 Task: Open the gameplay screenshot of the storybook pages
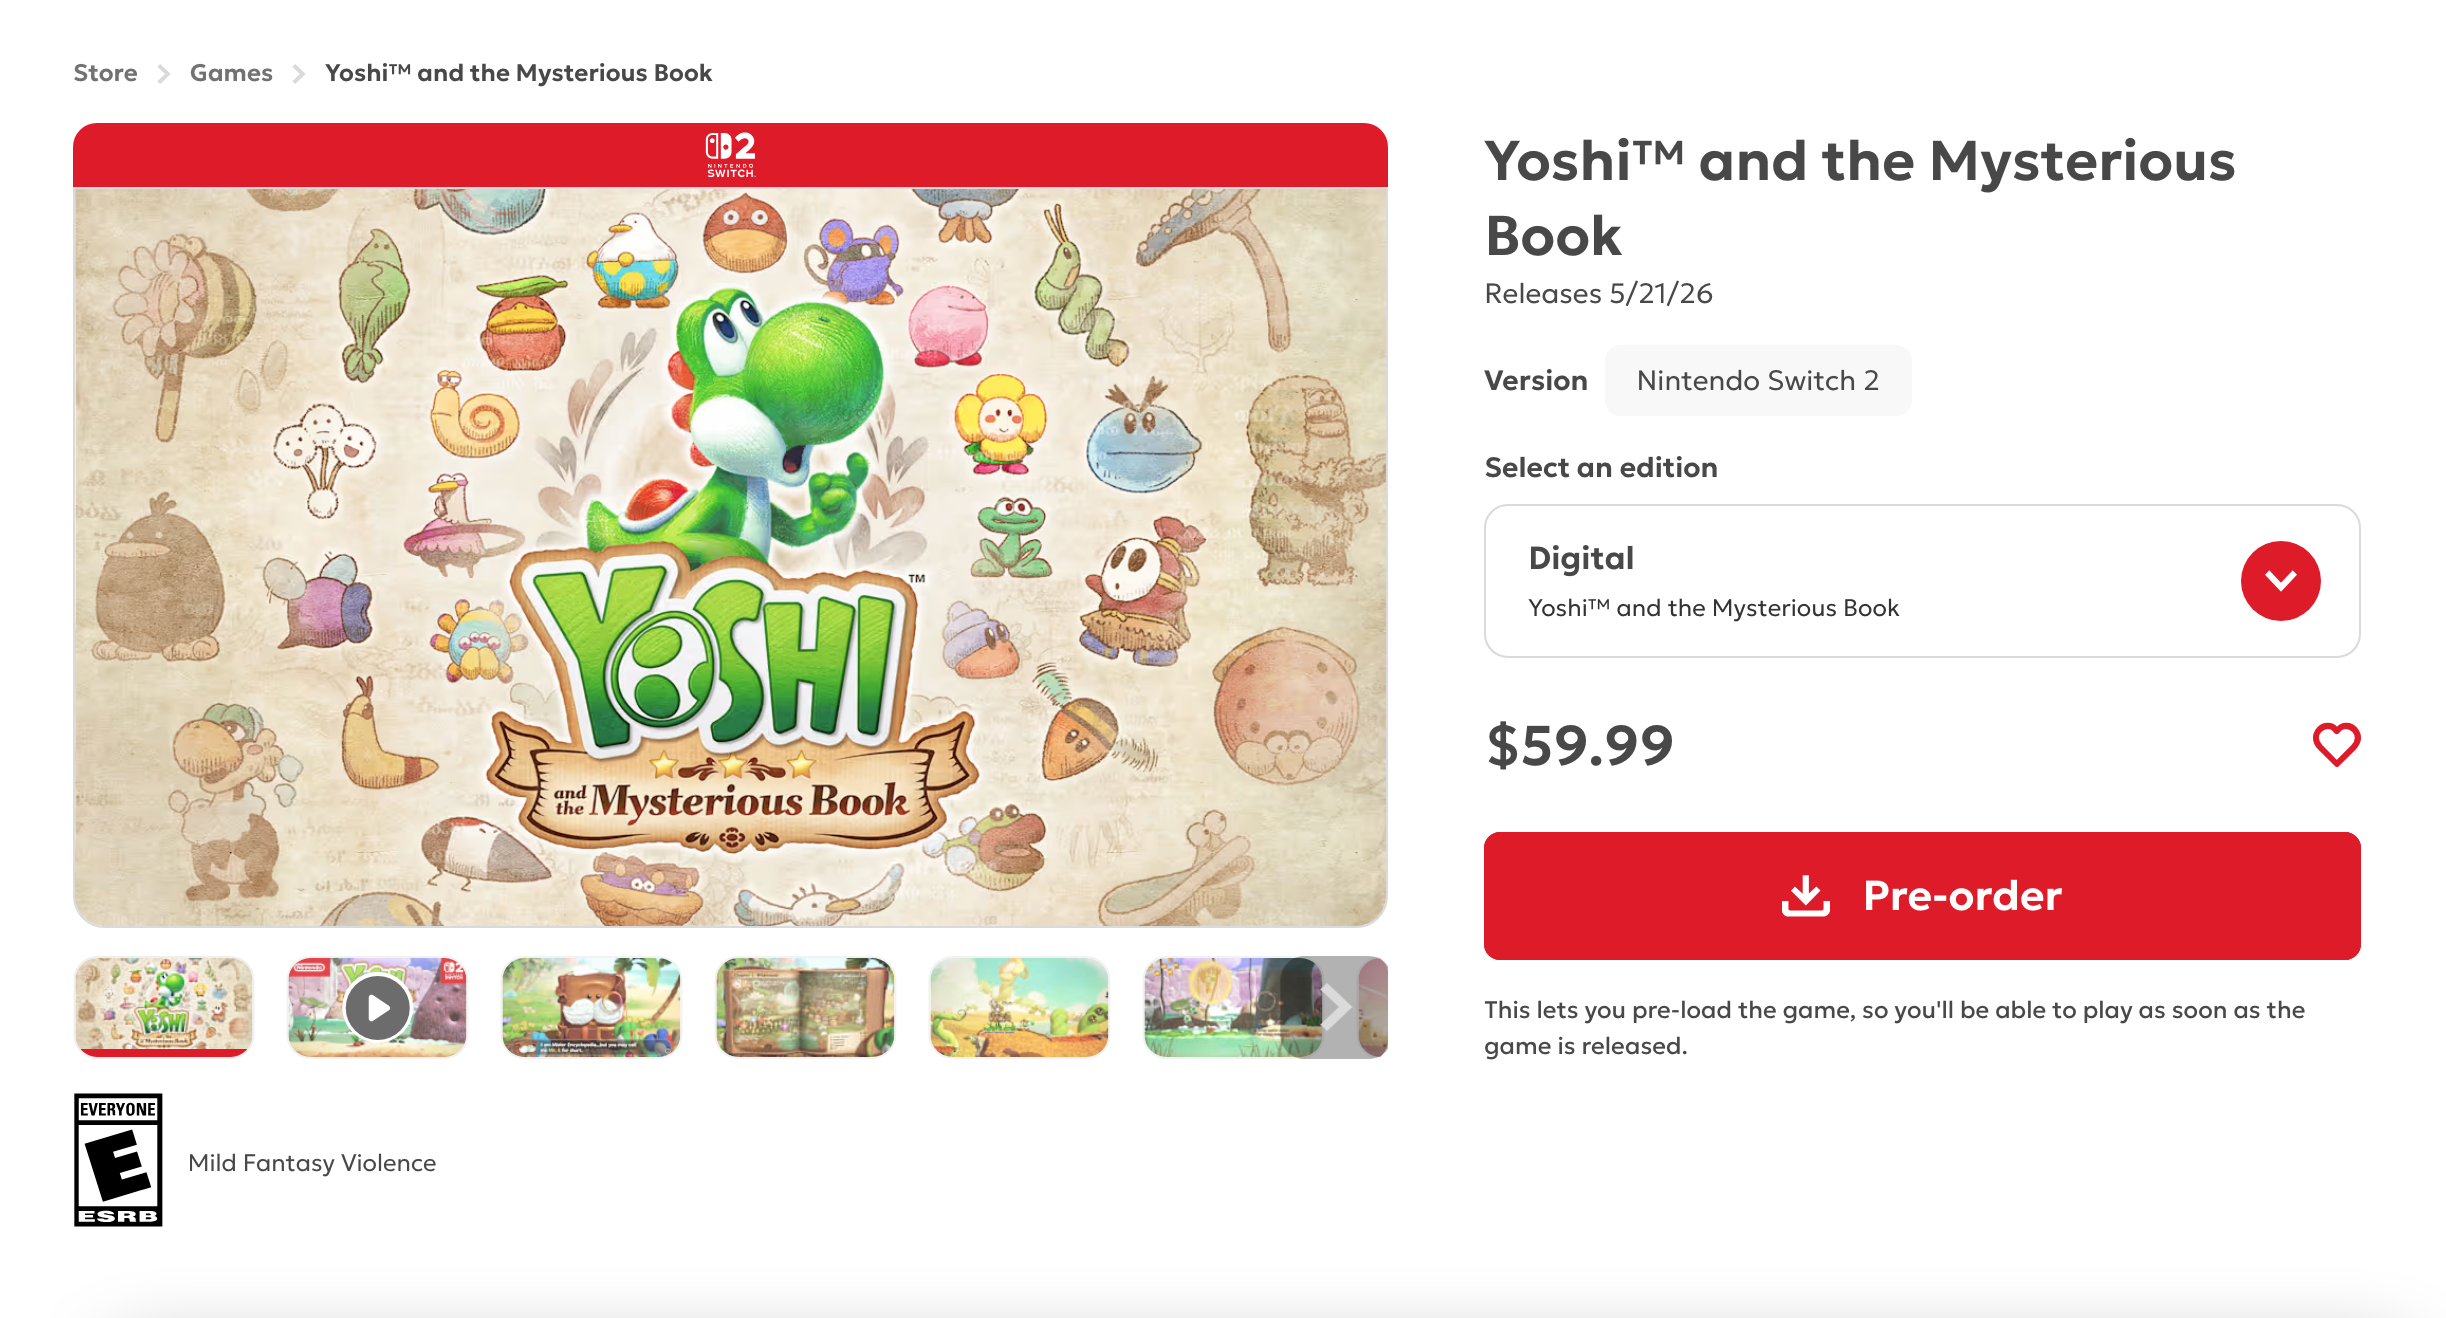coord(805,1007)
